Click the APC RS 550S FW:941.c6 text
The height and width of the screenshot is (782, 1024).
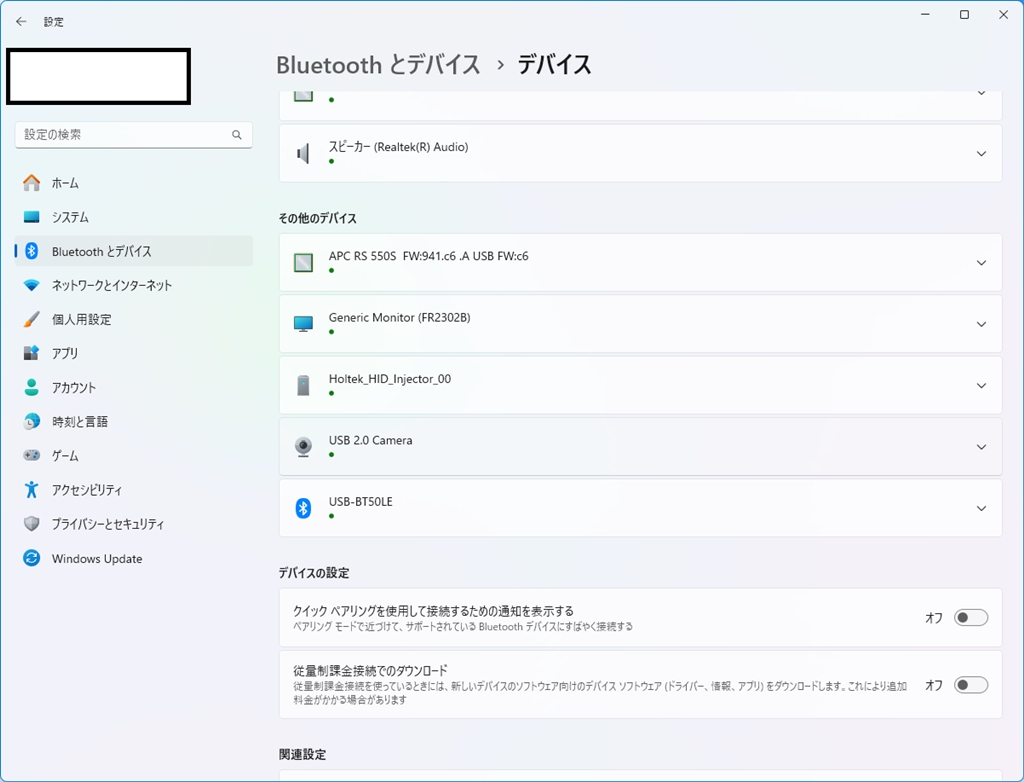point(428,256)
